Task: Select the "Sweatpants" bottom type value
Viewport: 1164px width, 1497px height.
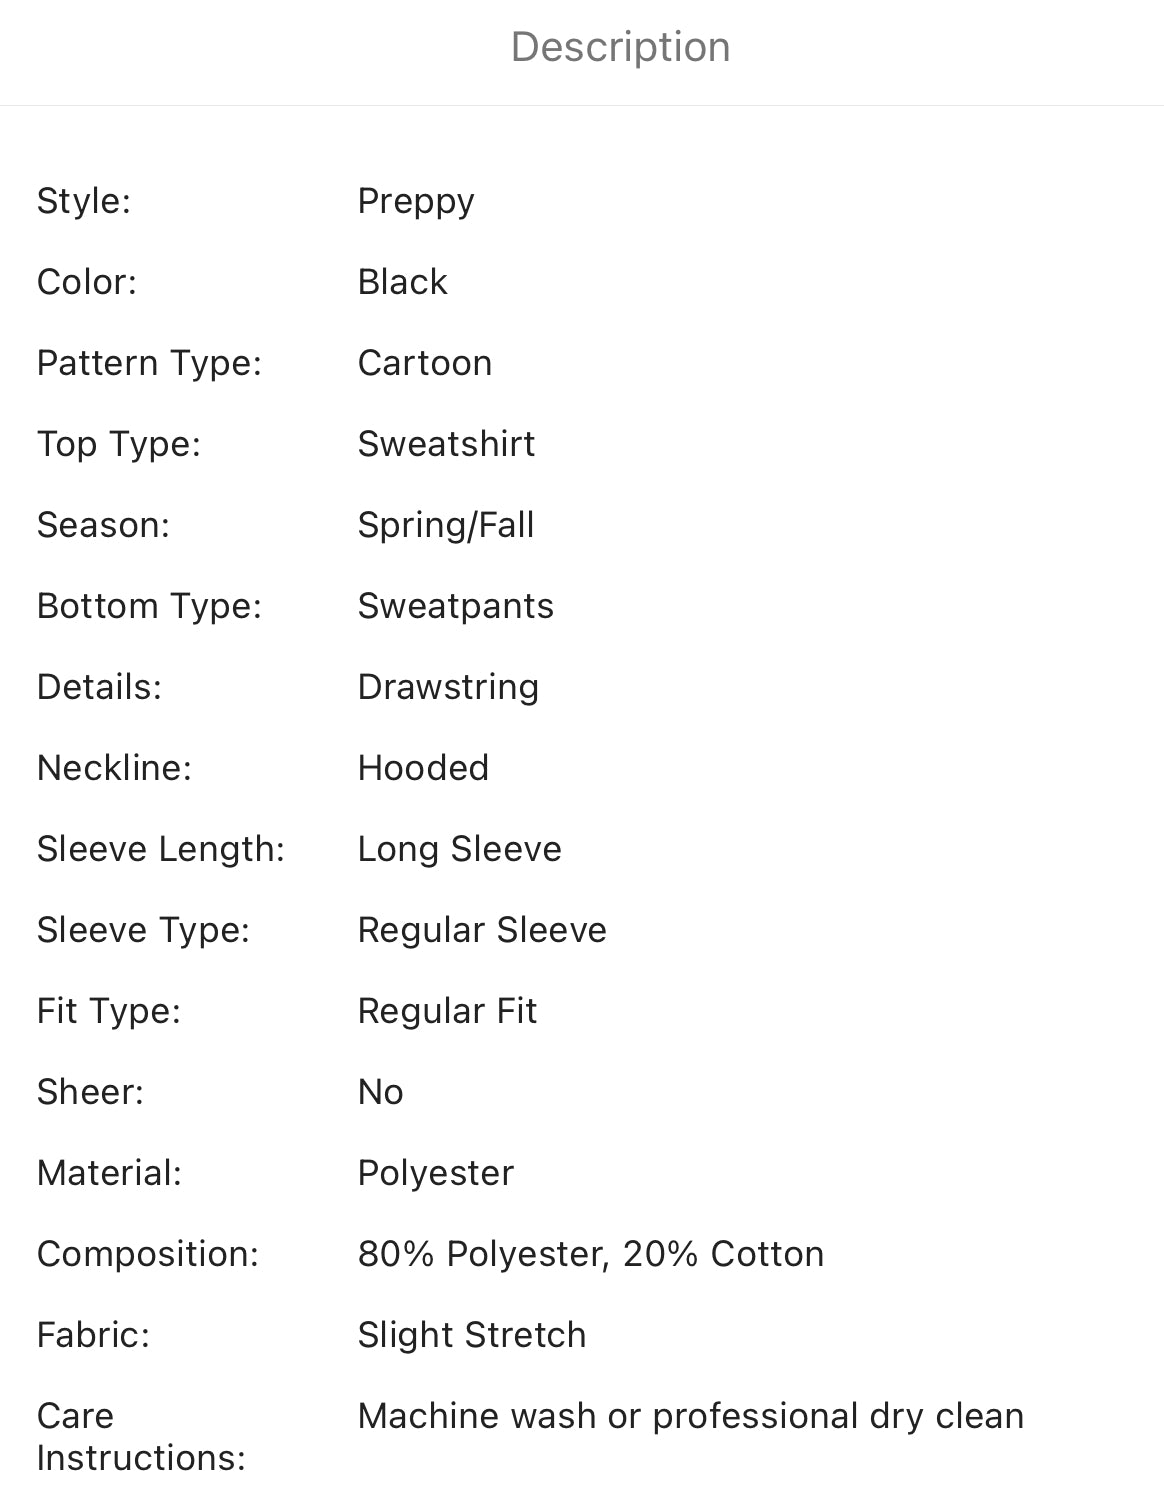Action: coord(455,606)
